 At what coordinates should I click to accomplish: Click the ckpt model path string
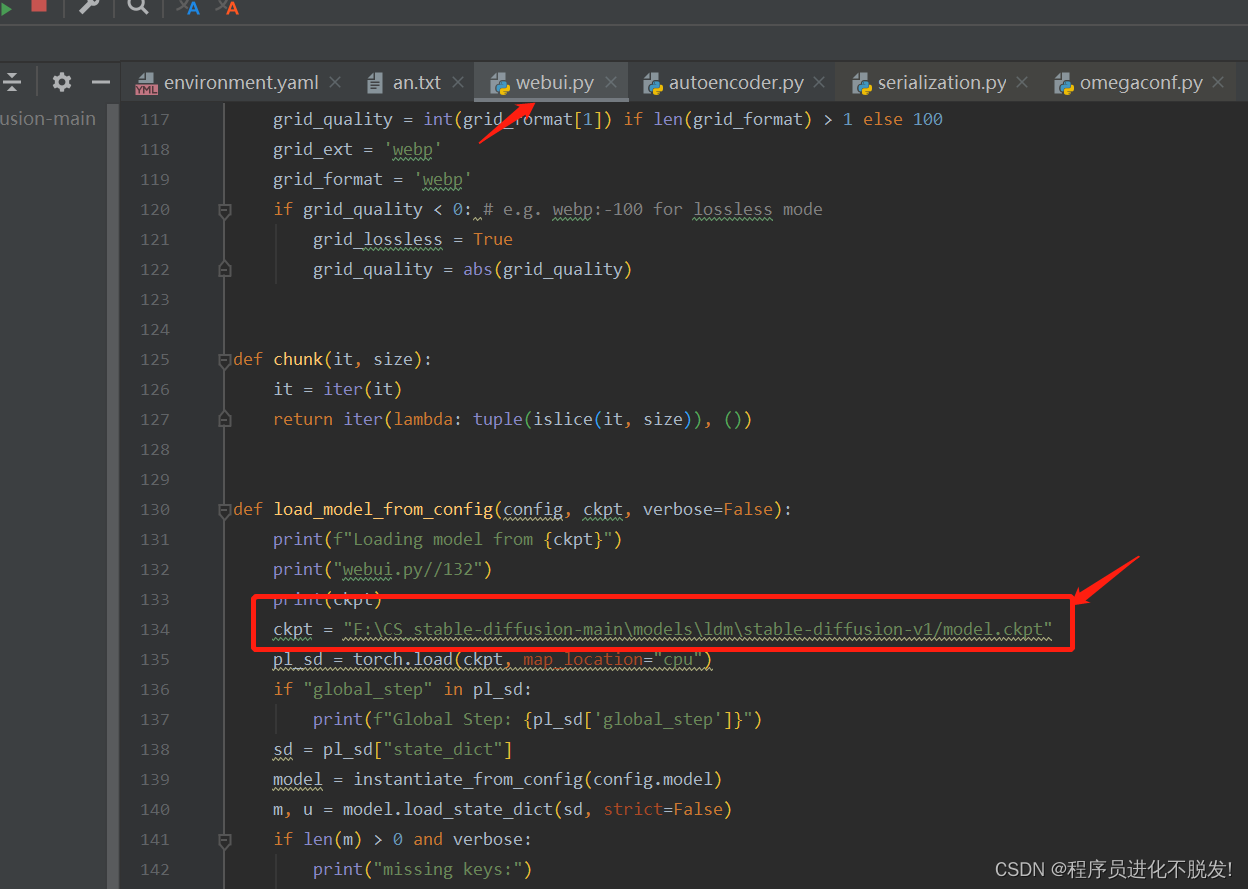coord(698,629)
